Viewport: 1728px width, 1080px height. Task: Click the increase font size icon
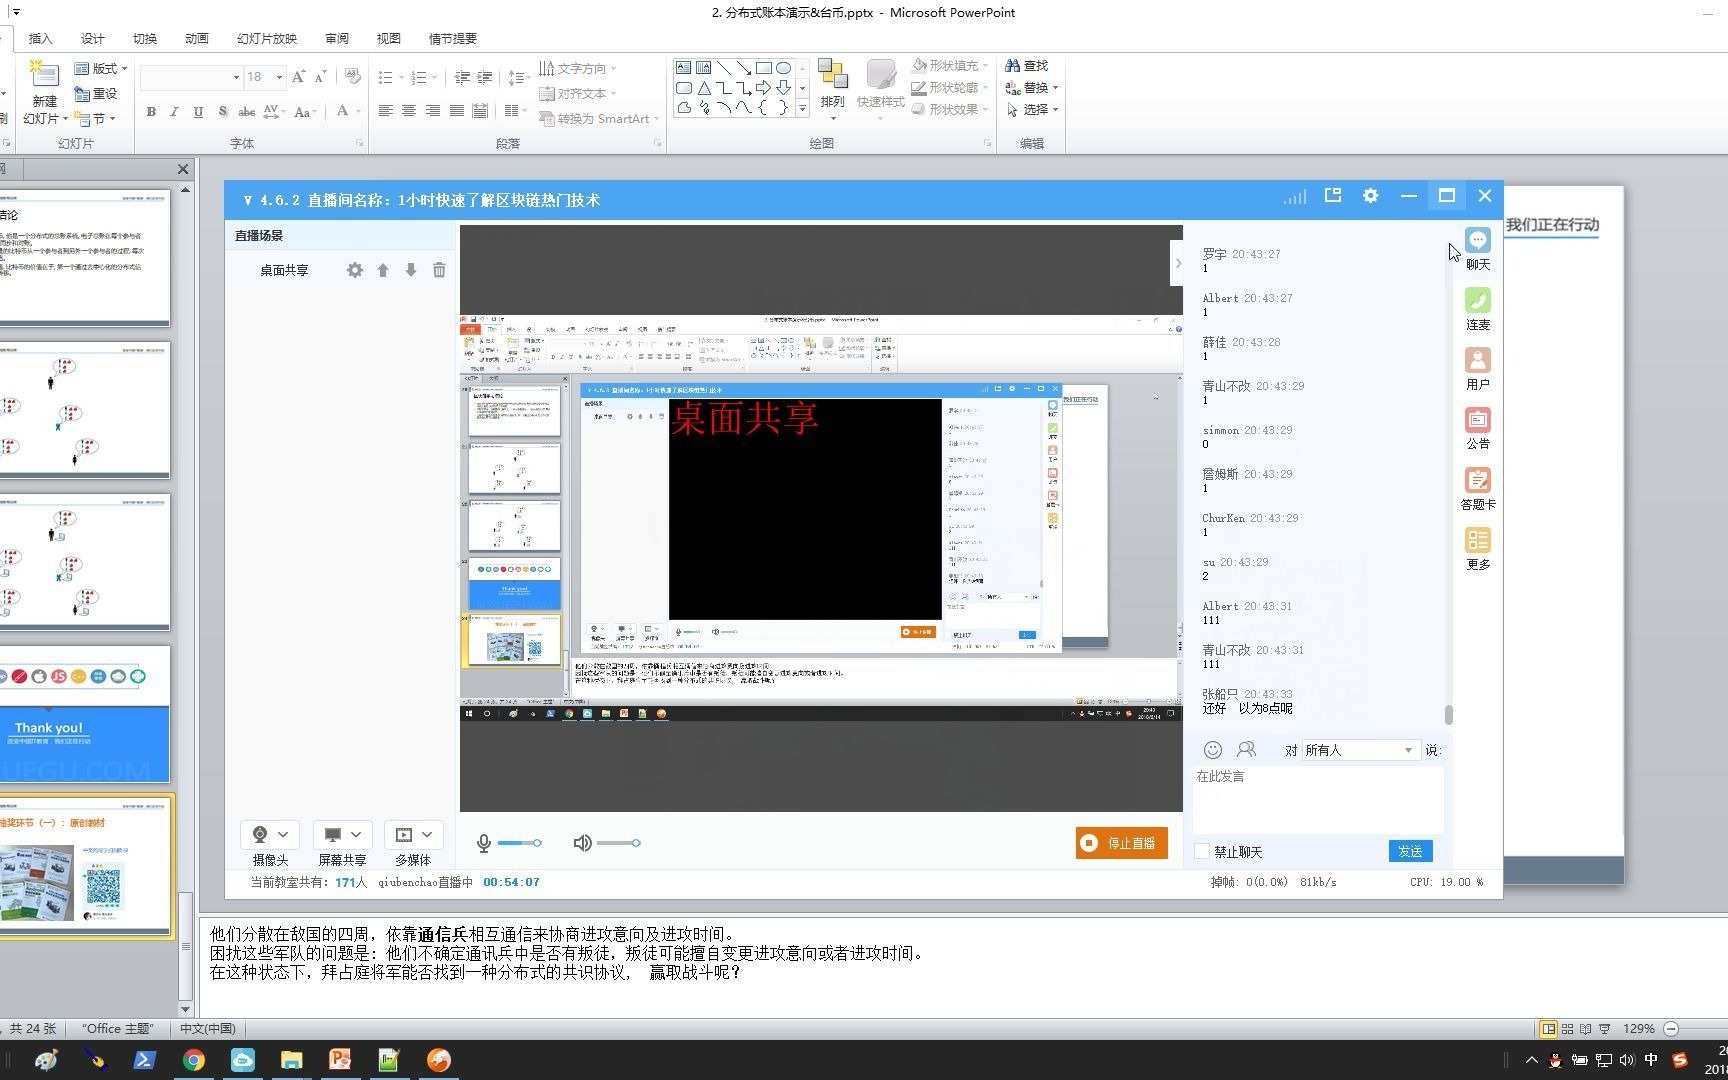click(x=298, y=77)
